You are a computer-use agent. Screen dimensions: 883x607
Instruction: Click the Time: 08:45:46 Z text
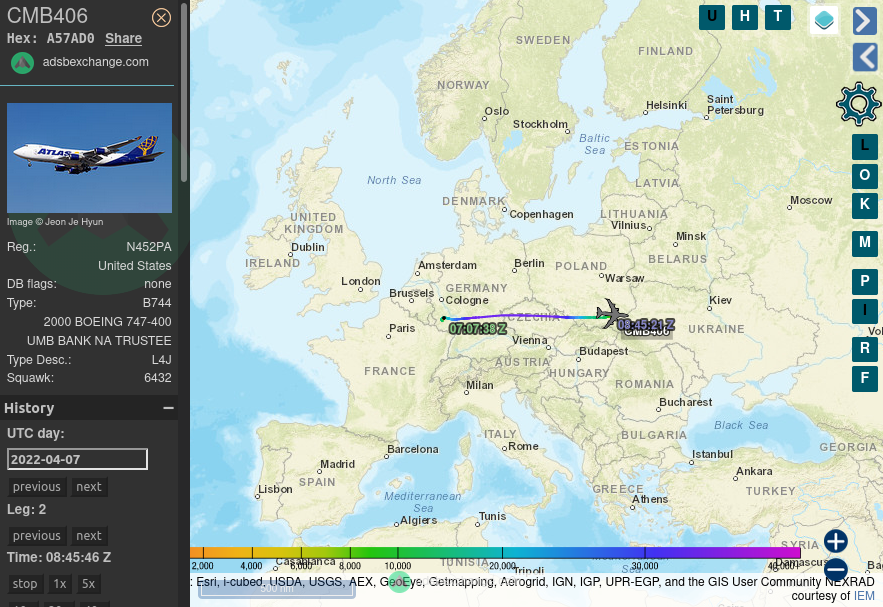[59, 557]
